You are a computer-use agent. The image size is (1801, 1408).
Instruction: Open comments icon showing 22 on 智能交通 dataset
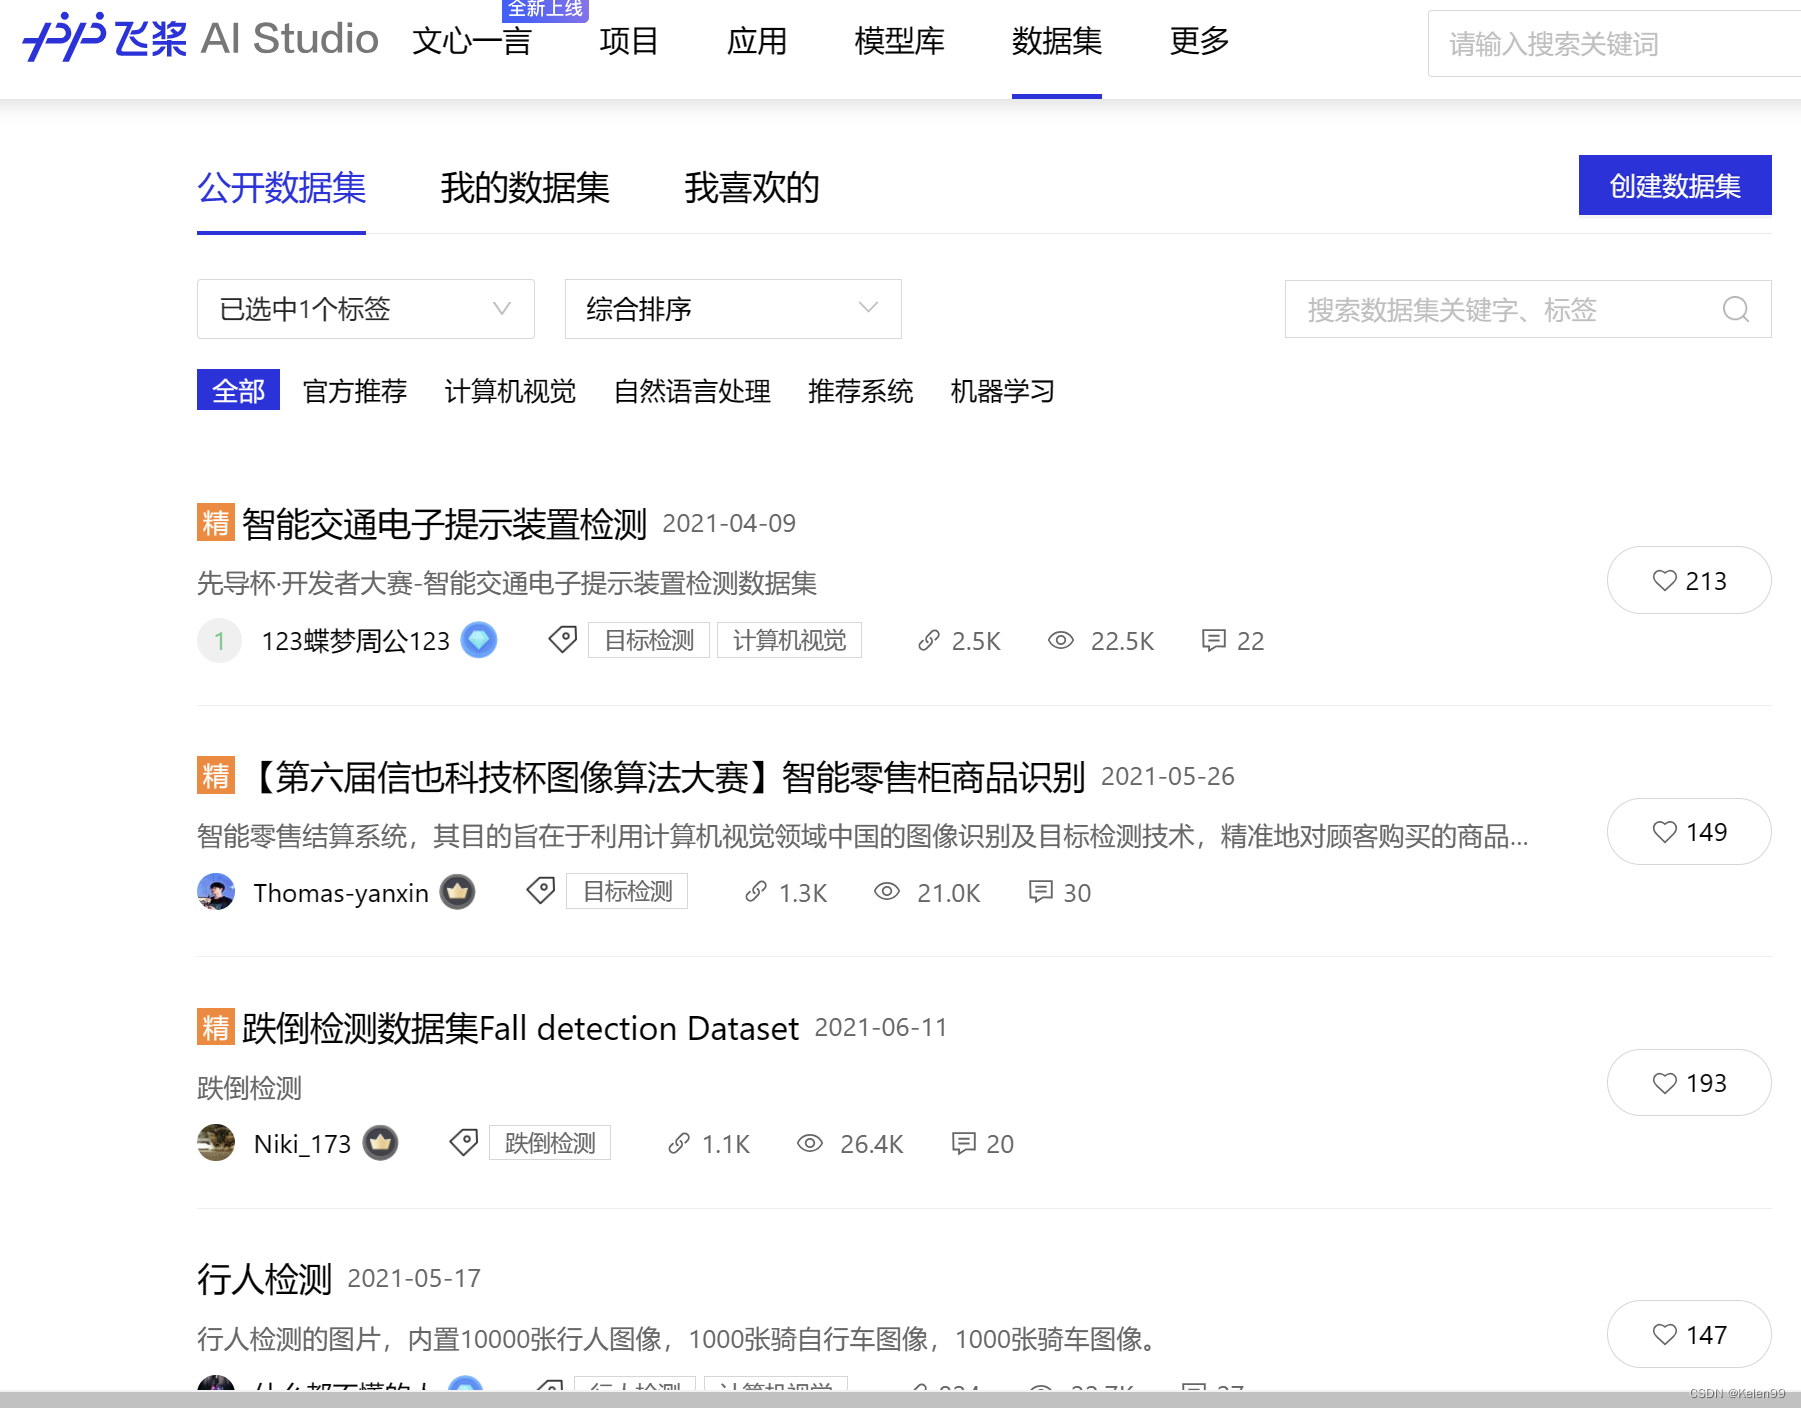(1216, 641)
